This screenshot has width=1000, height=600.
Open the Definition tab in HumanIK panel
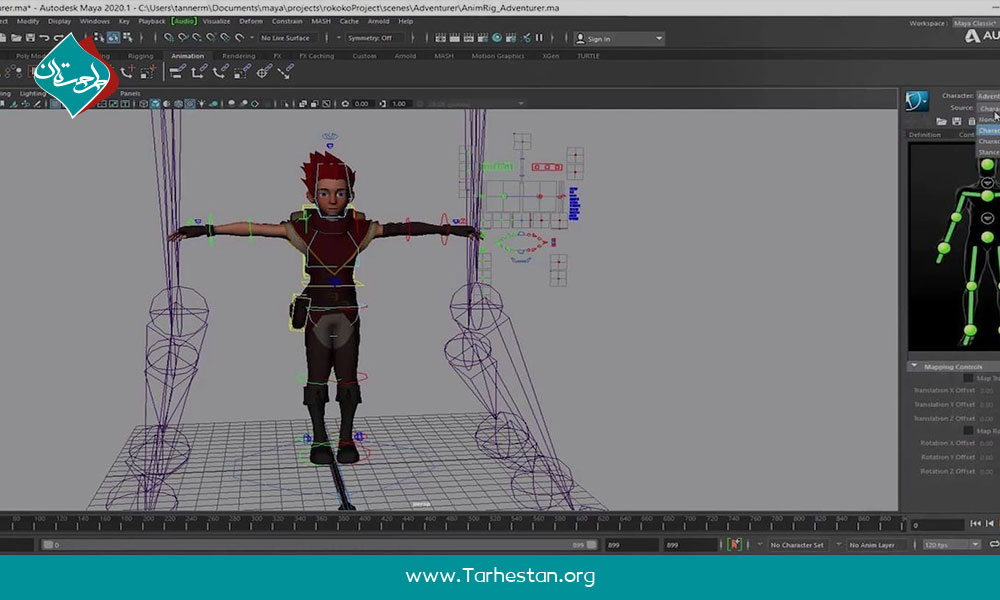click(925, 135)
